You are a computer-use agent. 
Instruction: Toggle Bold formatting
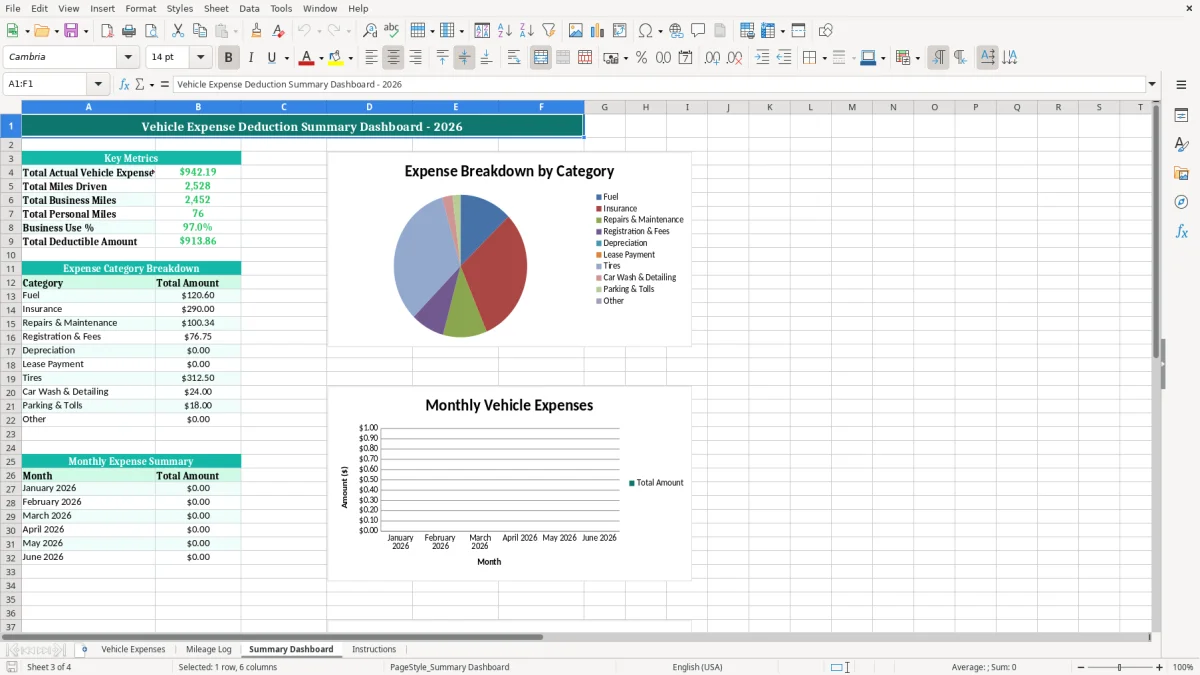coord(229,58)
